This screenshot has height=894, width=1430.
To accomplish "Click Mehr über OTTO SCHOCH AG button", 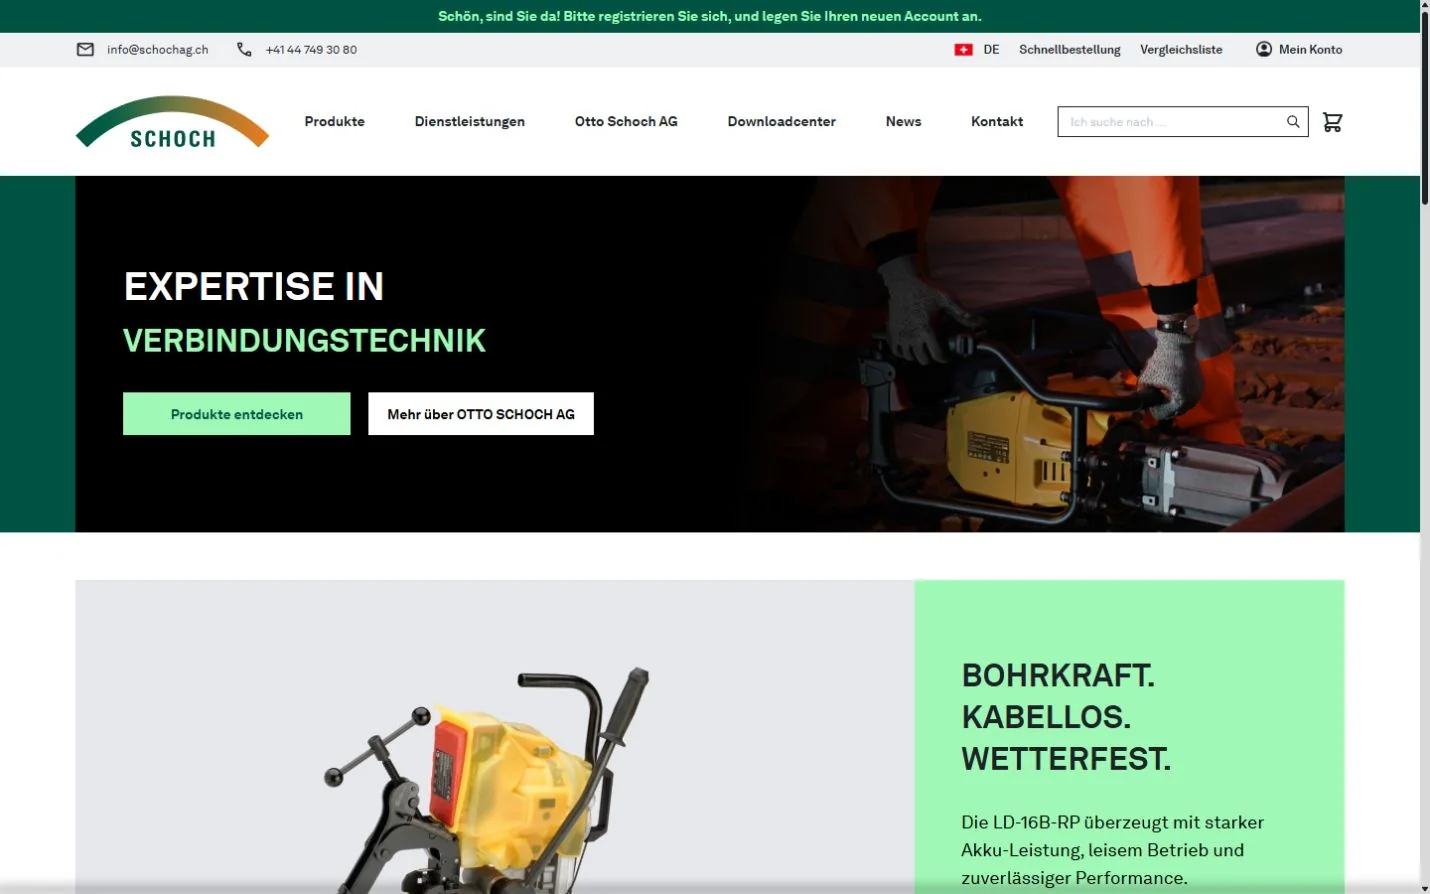I will pyautogui.click(x=481, y=414).
